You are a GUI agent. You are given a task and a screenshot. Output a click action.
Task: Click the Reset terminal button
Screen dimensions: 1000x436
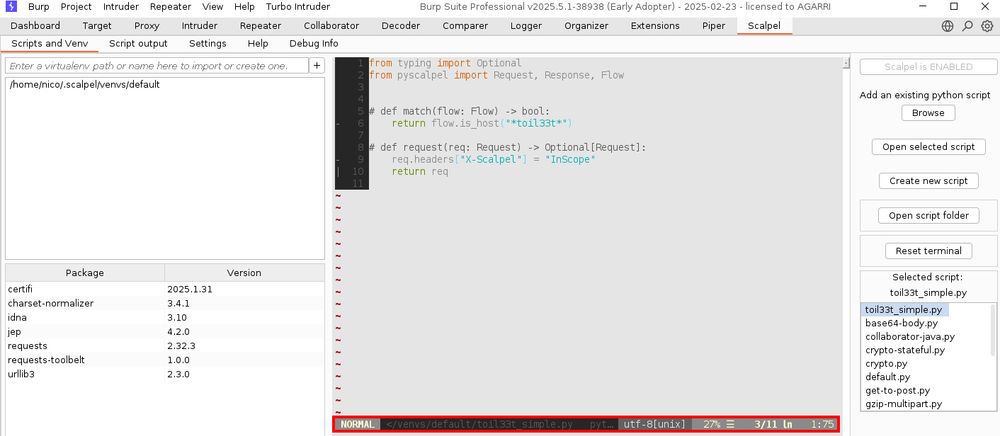tap(928, 251)
